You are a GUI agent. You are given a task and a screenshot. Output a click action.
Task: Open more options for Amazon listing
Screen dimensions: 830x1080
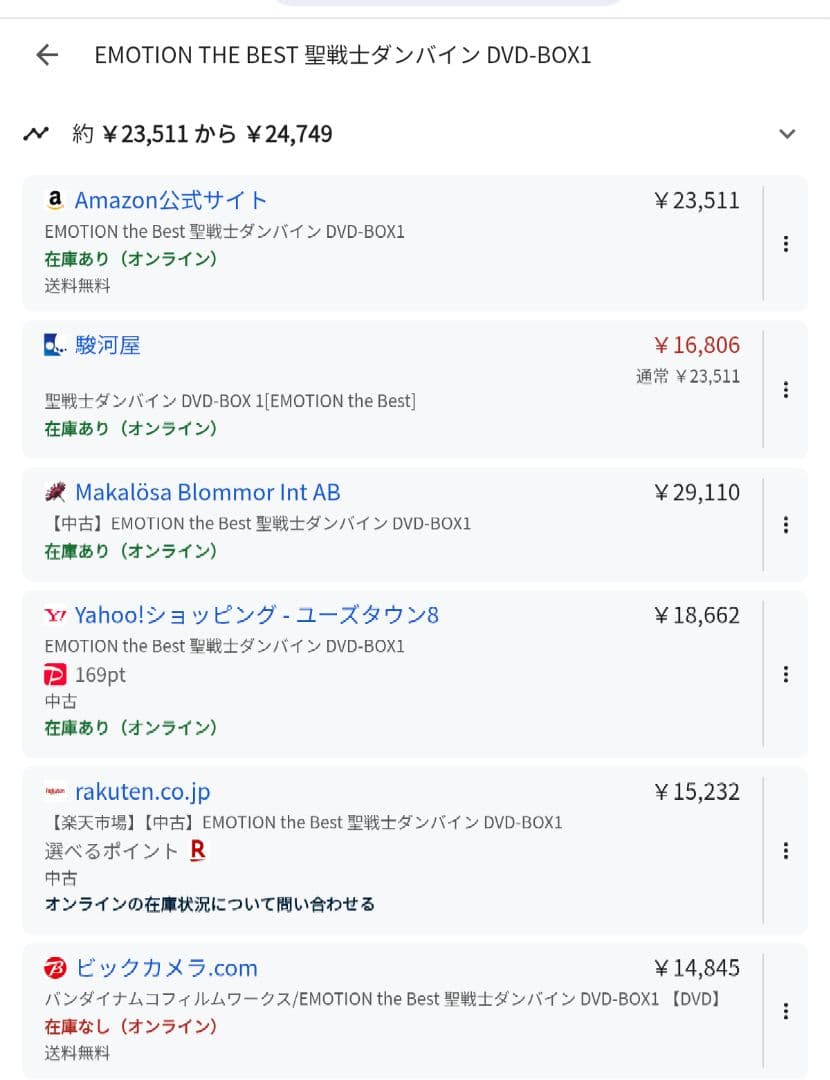(786, 243)
